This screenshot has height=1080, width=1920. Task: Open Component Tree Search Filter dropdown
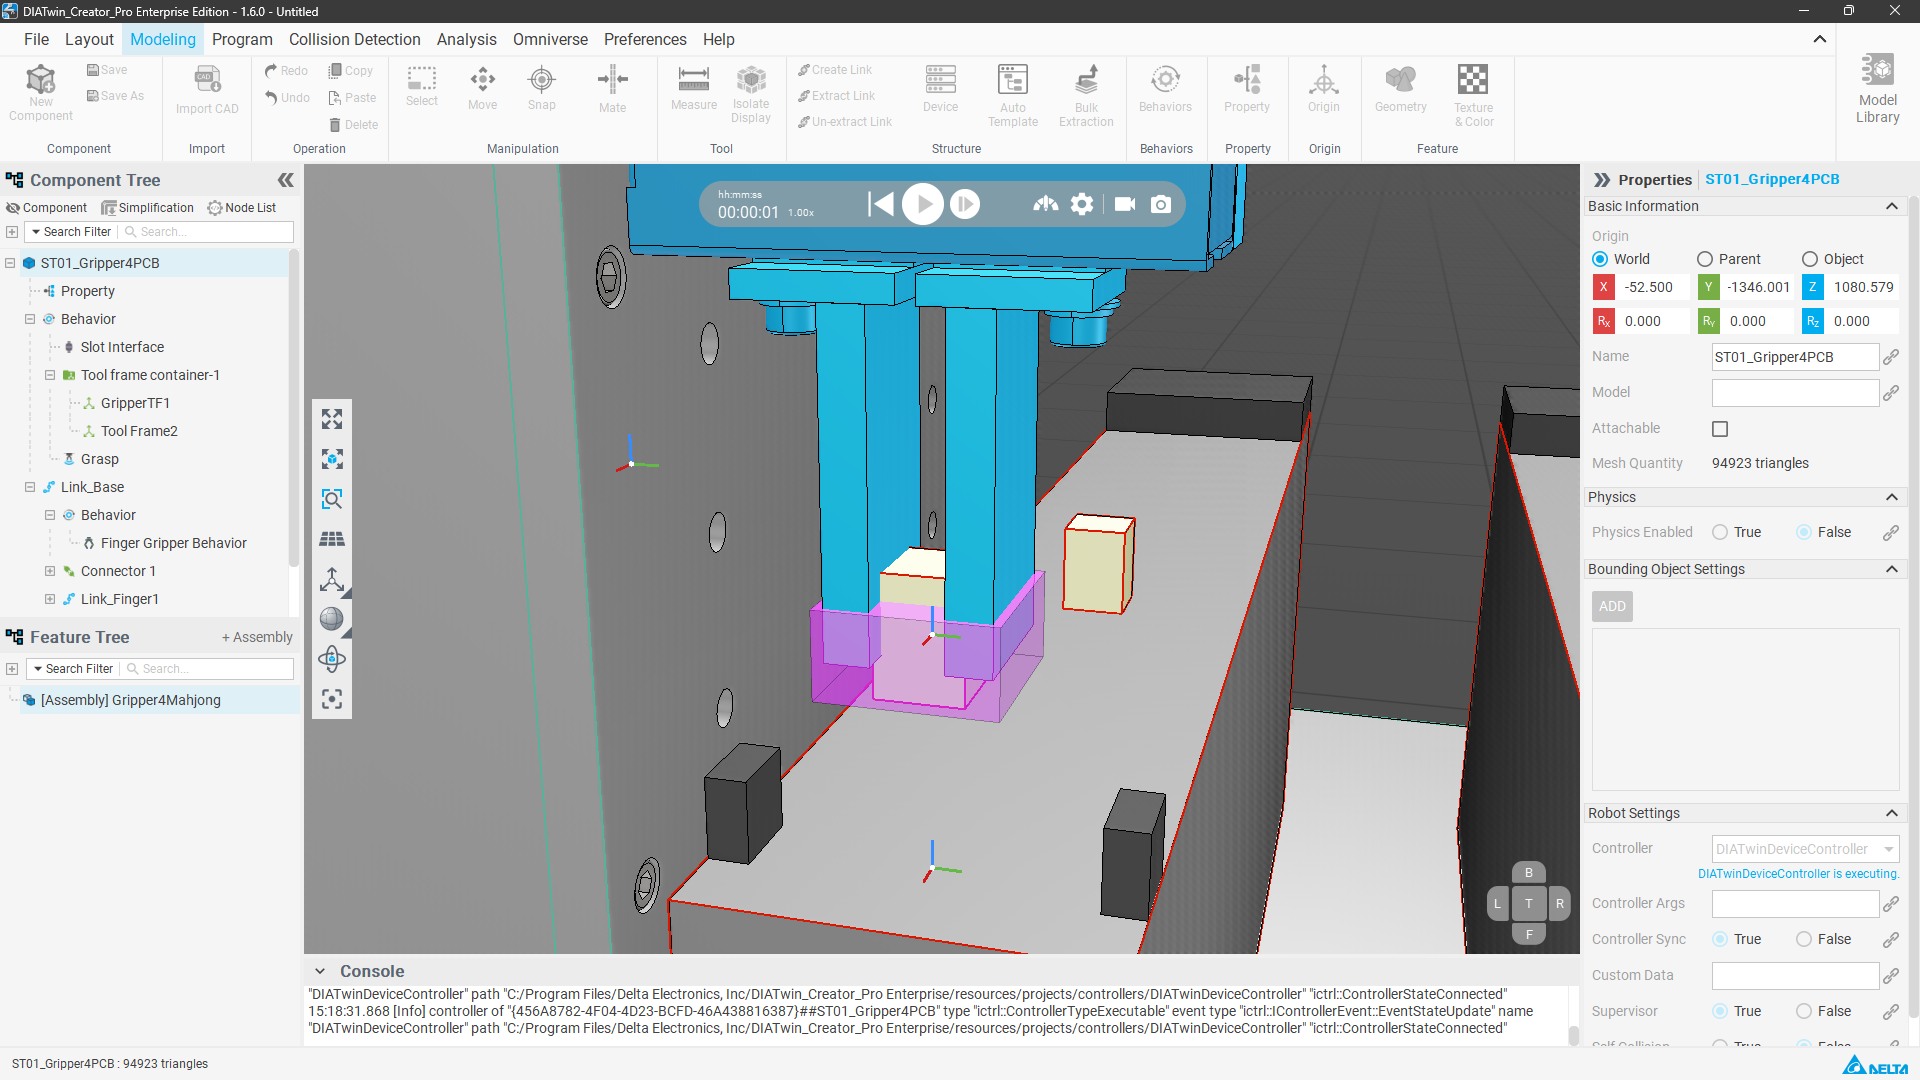71,232
